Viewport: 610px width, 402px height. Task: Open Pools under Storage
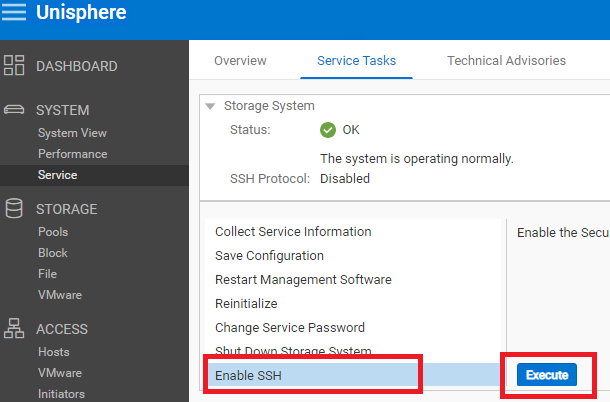click(53, 232)
